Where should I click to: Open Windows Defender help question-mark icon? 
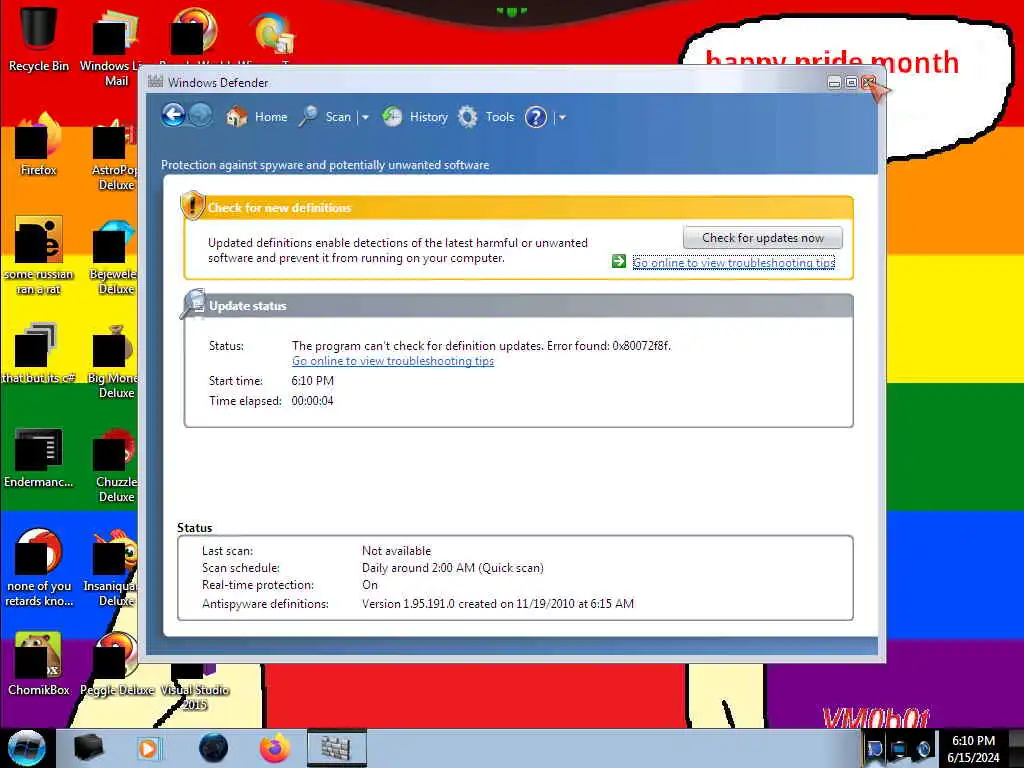point(536,117)
